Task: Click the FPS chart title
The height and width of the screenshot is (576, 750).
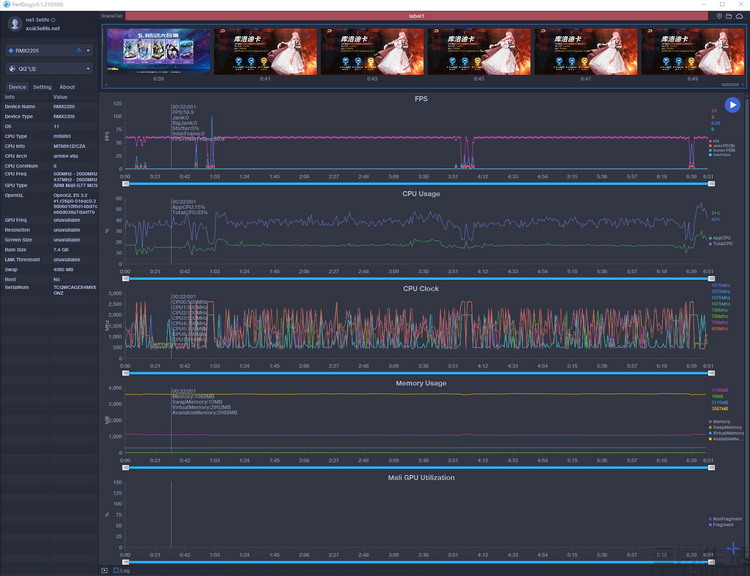Action: pyautogui.click(x=421, y=99)
